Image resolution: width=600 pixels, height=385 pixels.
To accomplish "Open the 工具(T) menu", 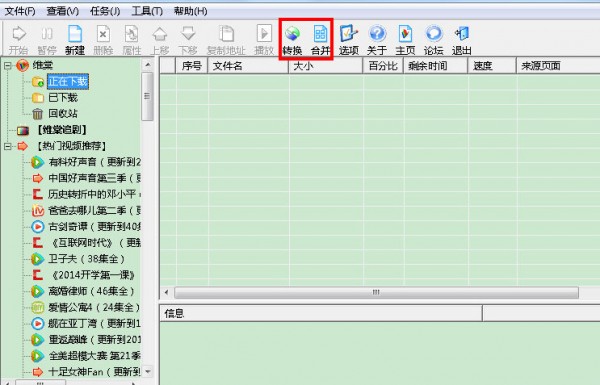I will click(147, 11).
